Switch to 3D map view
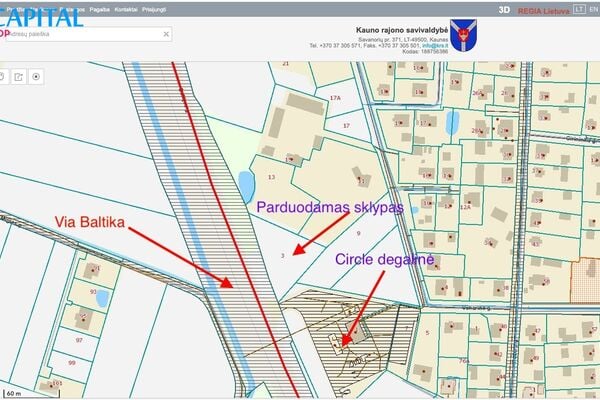Viewport: 600px width, 400px height. pos(504,10)
